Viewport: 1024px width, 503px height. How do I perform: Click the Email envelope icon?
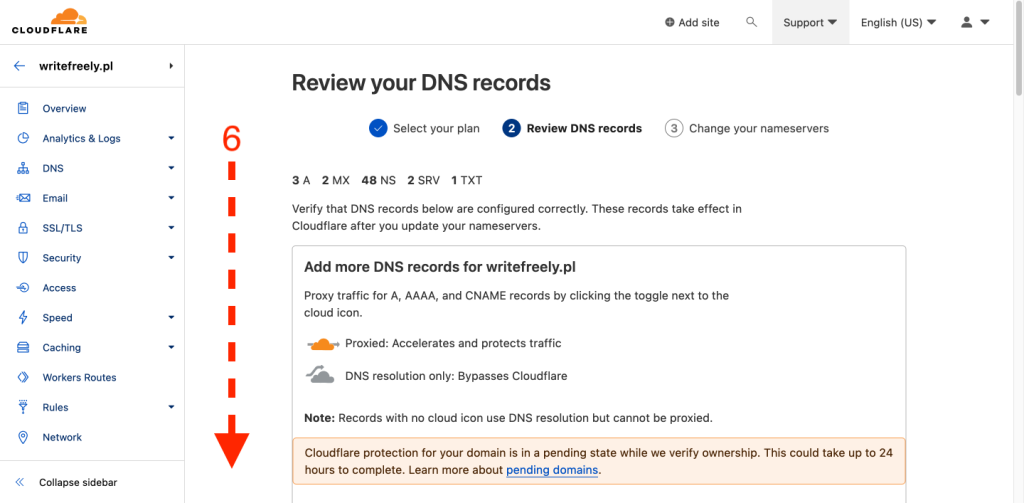(22, 198)
